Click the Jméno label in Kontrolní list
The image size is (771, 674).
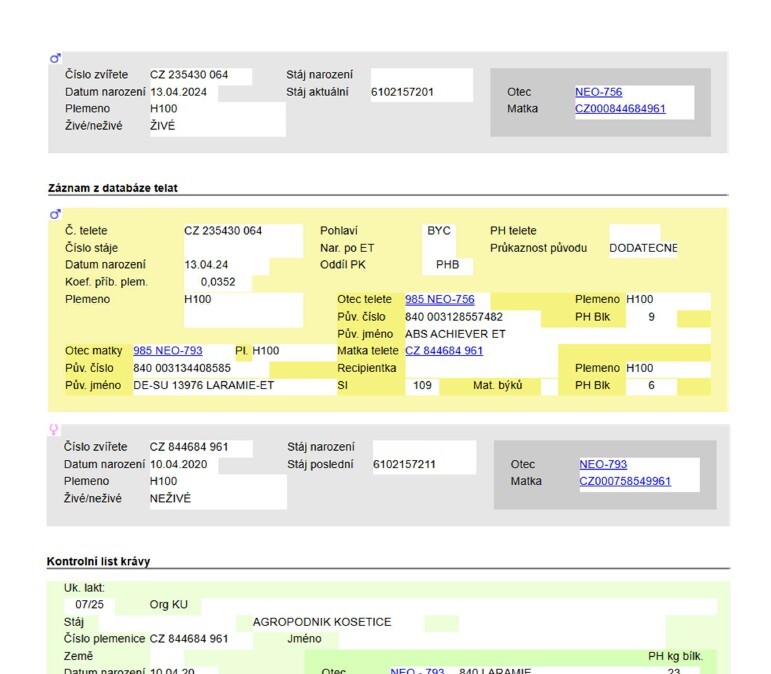pyautogui.click(x=304, y=639)
